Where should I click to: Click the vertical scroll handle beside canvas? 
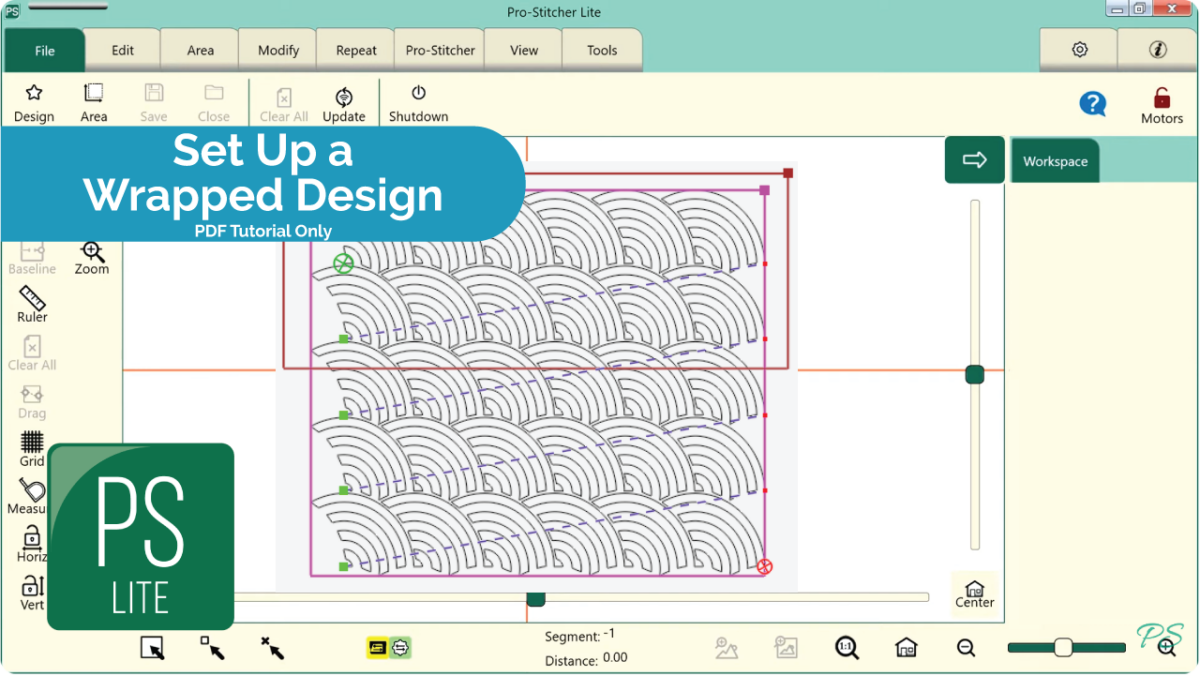(x=975, y=375)
